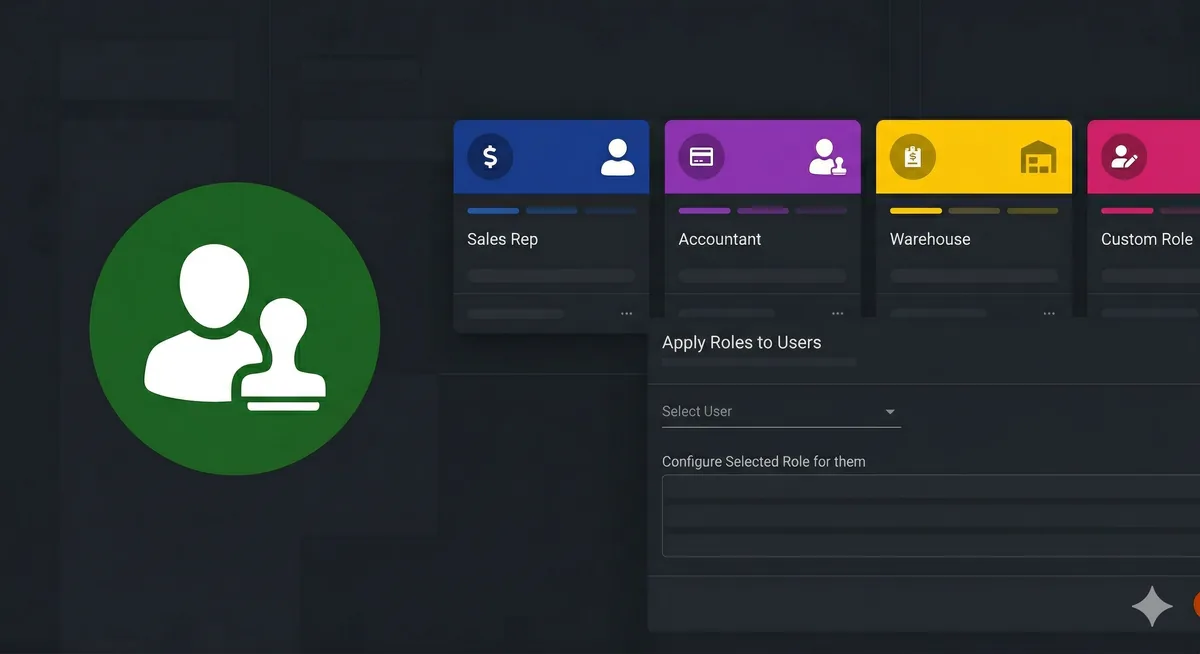Click inside the Configure Selected Role text box
This screenshot has width=1200, height=654.
coord(931,516)
